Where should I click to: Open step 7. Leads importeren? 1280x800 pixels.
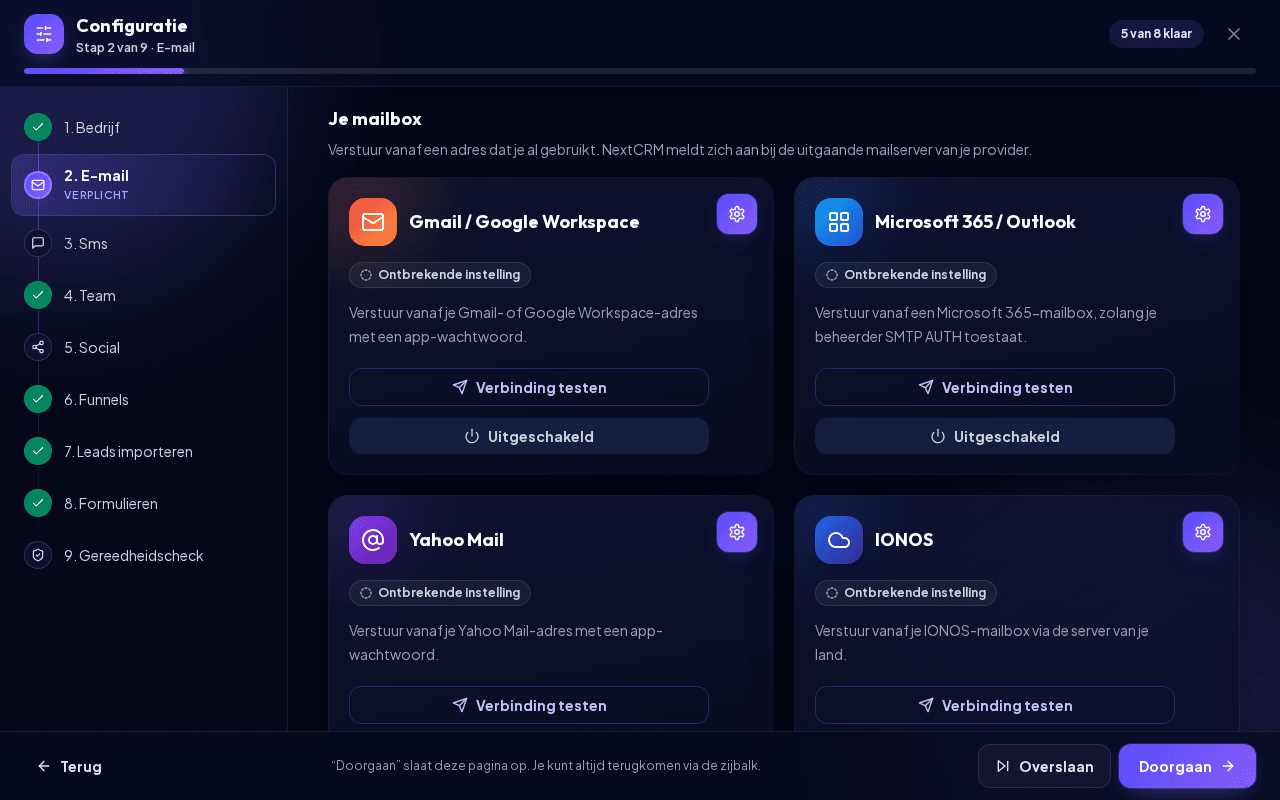click(x=143, y=451)
